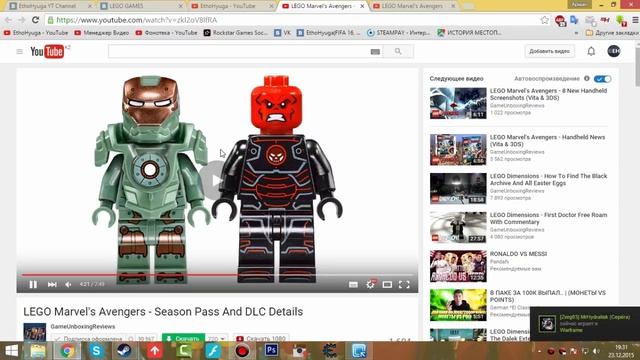Open '8 New Handheld Screenshots' video thumbnail
Screen dimensions: 640x360
(458, 103)
